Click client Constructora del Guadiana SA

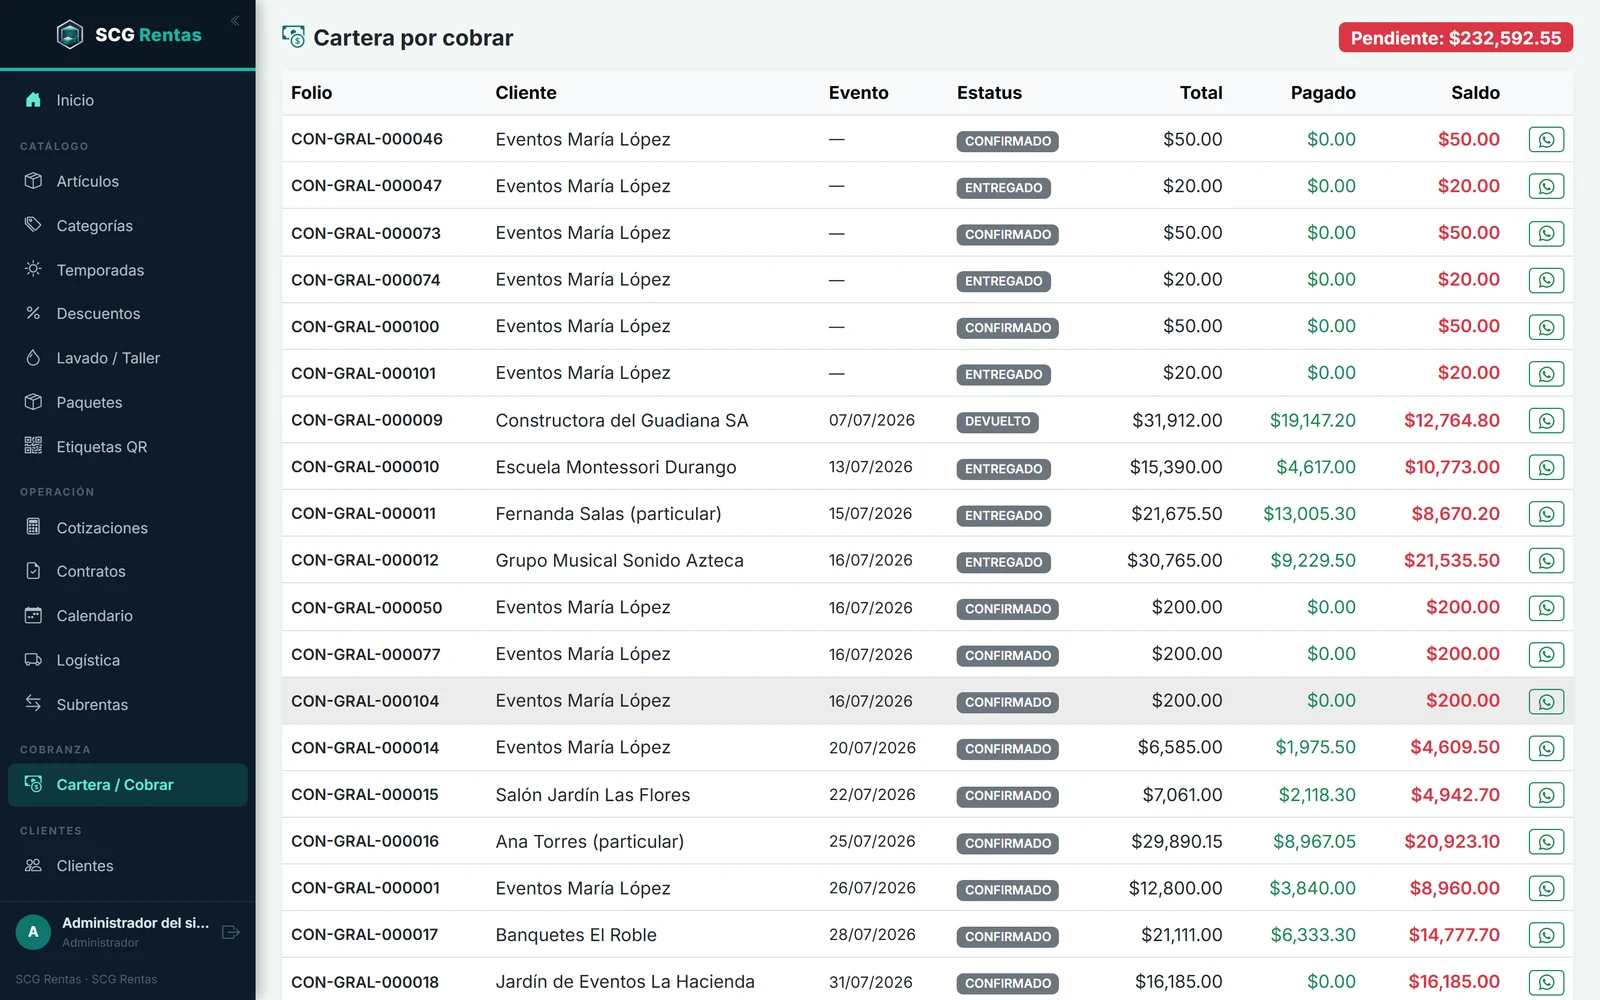pos(622,421)
